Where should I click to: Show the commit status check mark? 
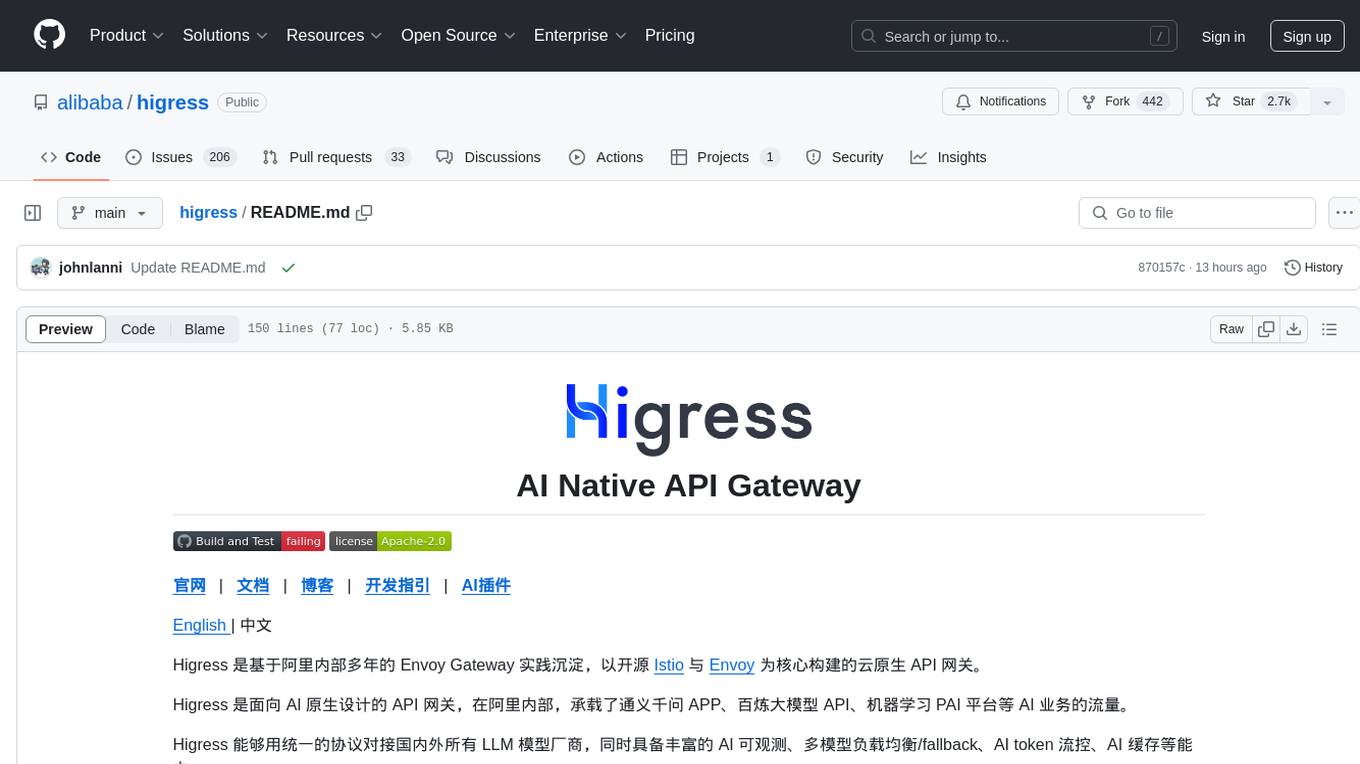[x=288, y=267]
